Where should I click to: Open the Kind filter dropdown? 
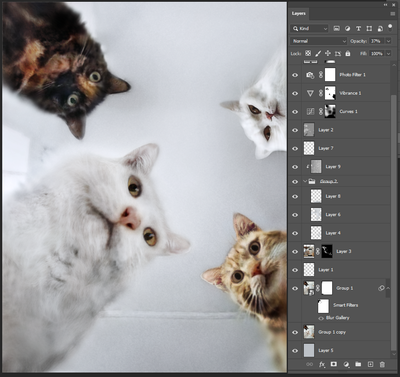pyautogui.click(x=310, y=29)
